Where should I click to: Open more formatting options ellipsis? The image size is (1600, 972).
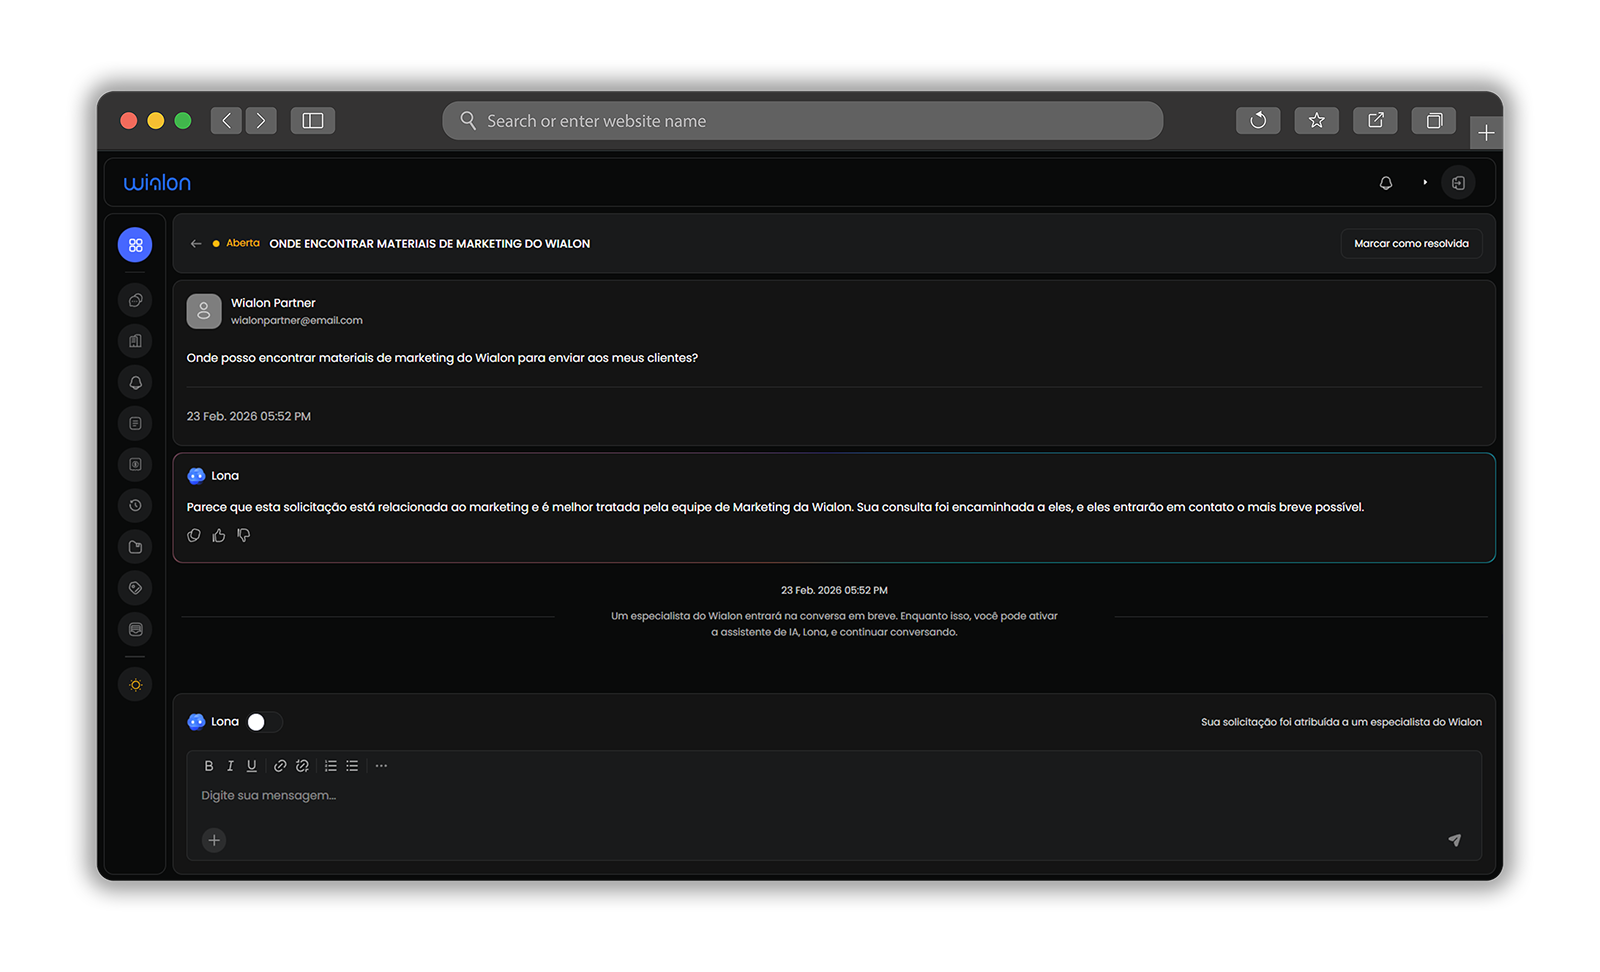point(381,766)
